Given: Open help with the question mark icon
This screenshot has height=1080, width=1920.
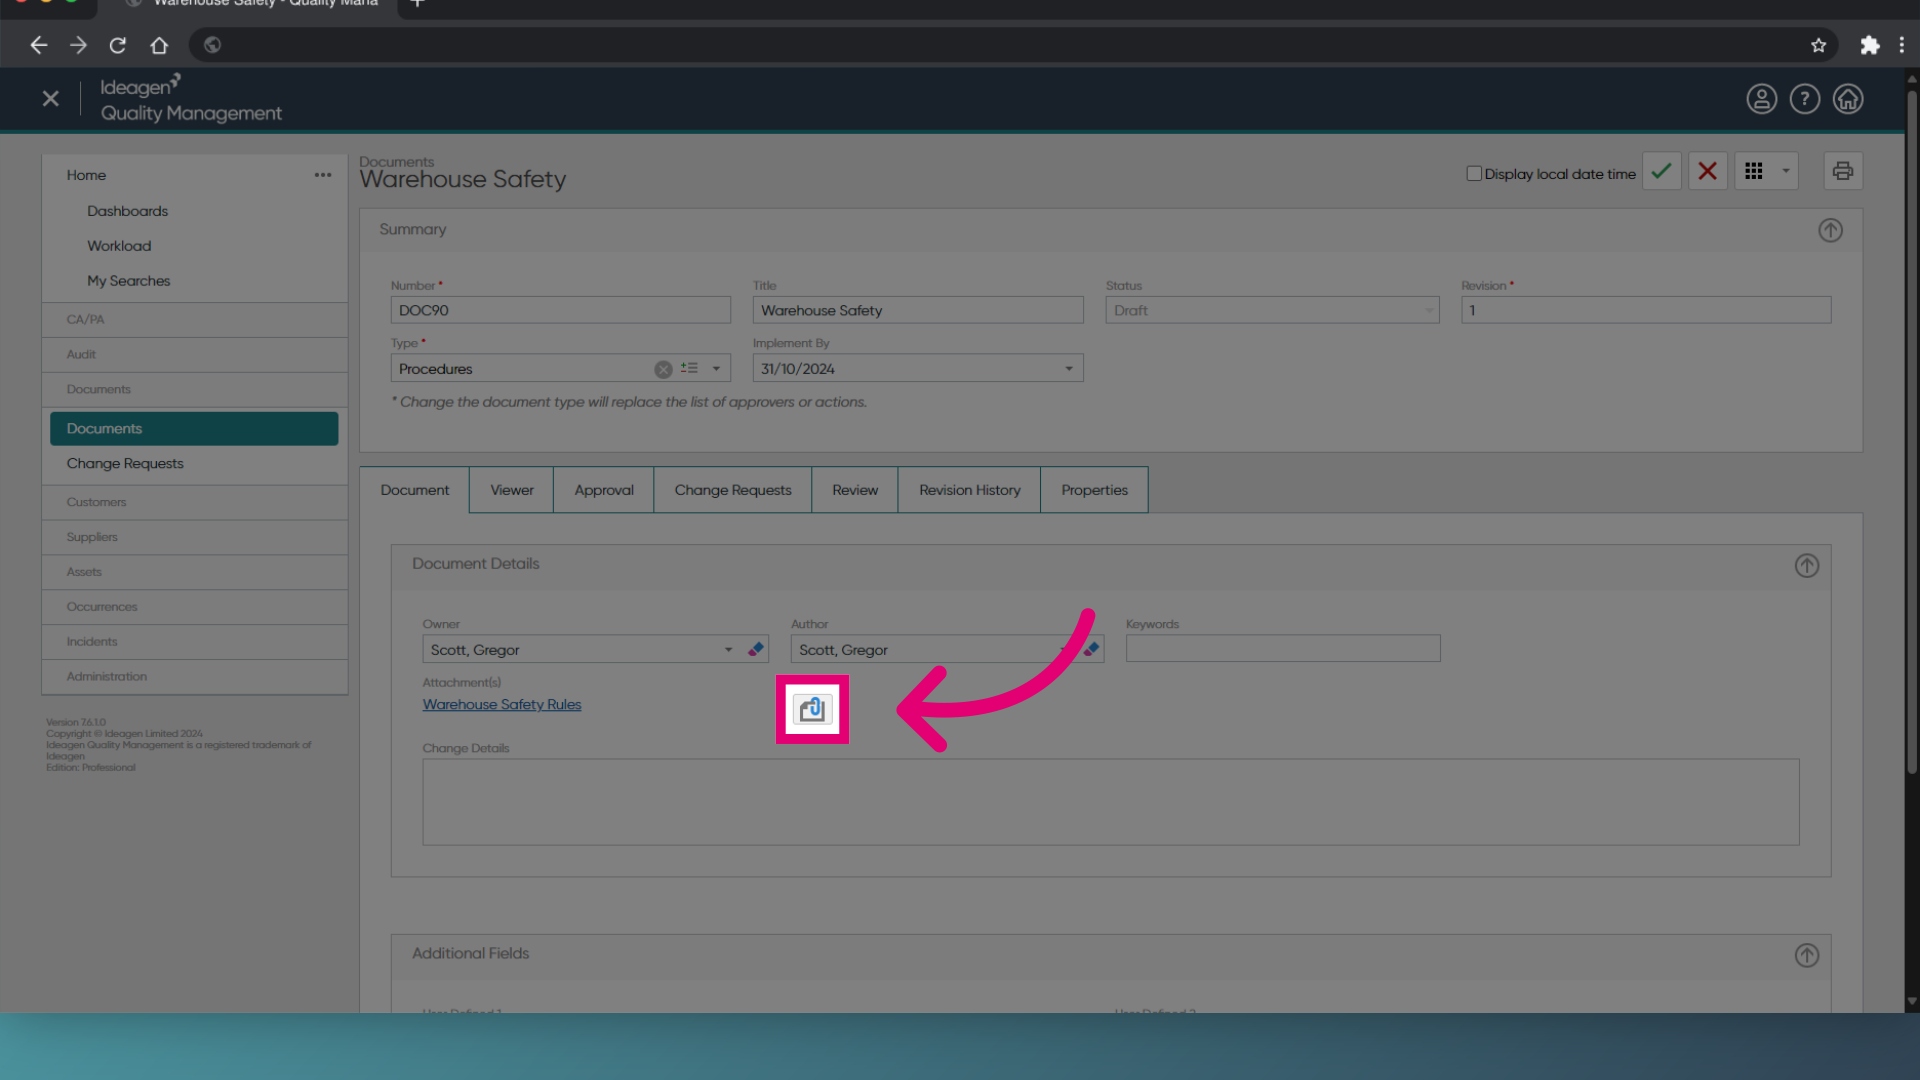Looking at the screenshot, I should 1804,99.
